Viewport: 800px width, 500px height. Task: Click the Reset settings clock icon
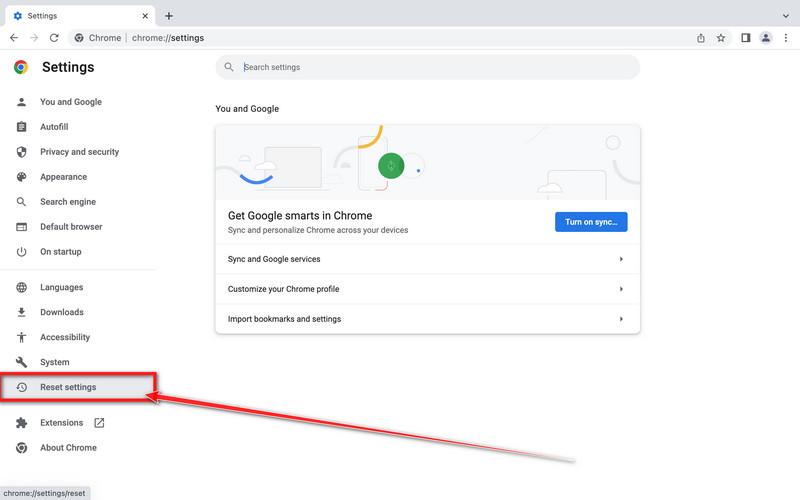[21, 387]
